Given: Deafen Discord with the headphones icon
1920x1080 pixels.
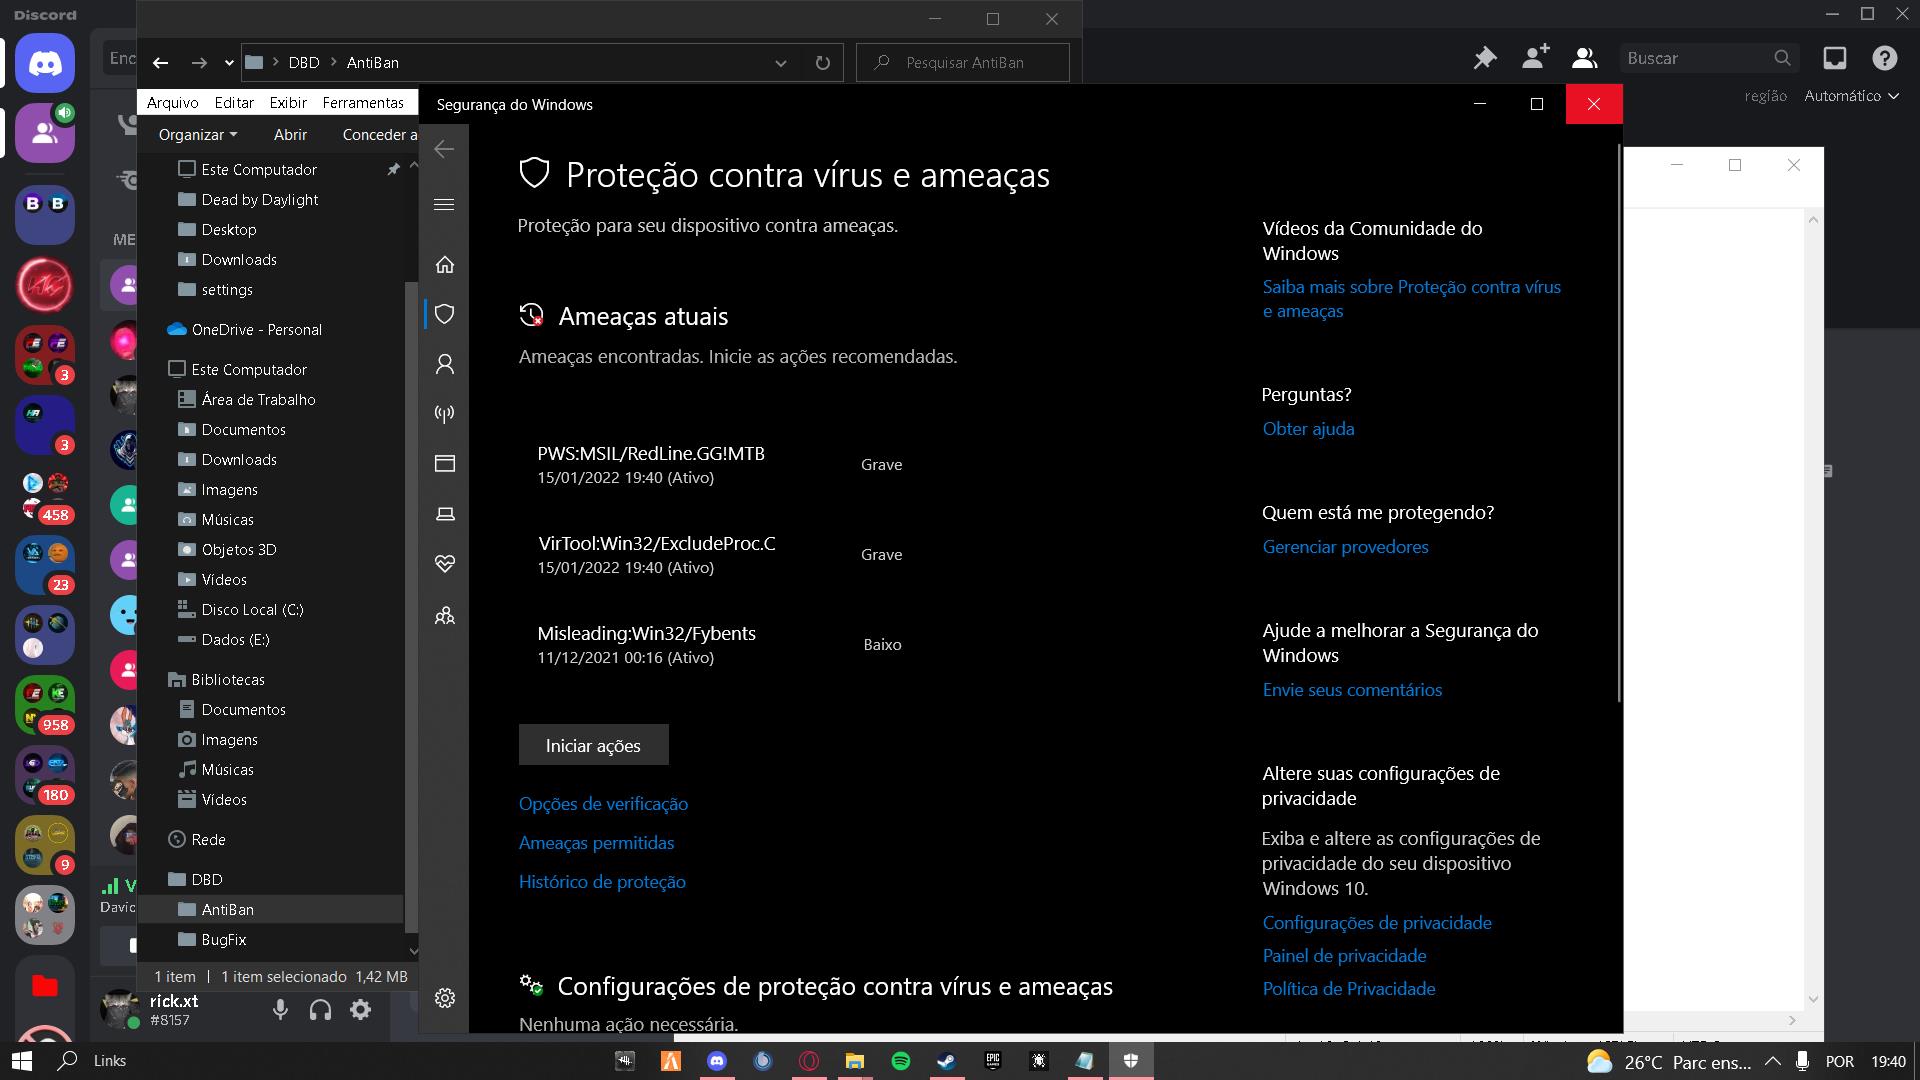Looking at the screenshot, I should pyautogui.click(x=320, y=1010).
